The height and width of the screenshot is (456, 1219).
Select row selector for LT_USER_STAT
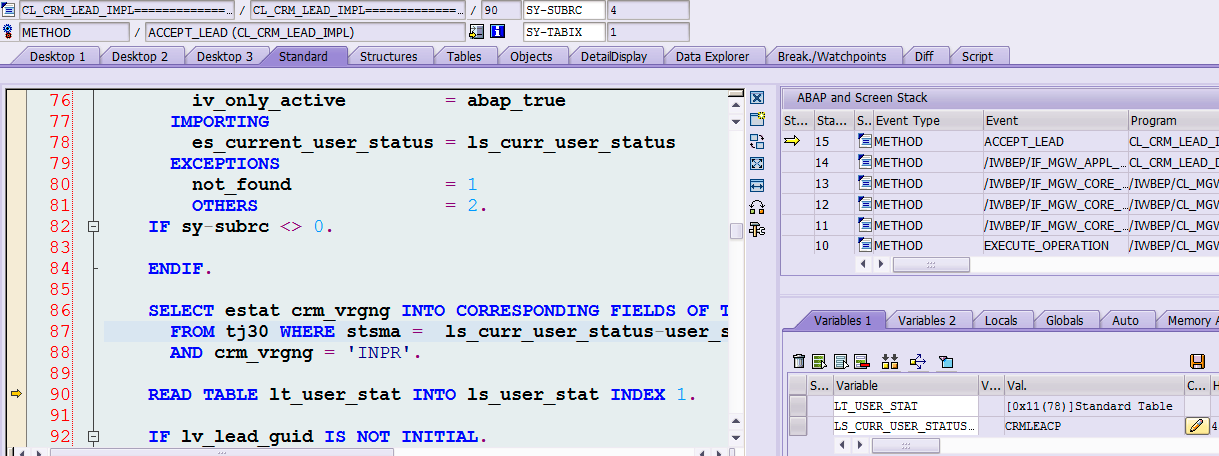coord(797,406)
